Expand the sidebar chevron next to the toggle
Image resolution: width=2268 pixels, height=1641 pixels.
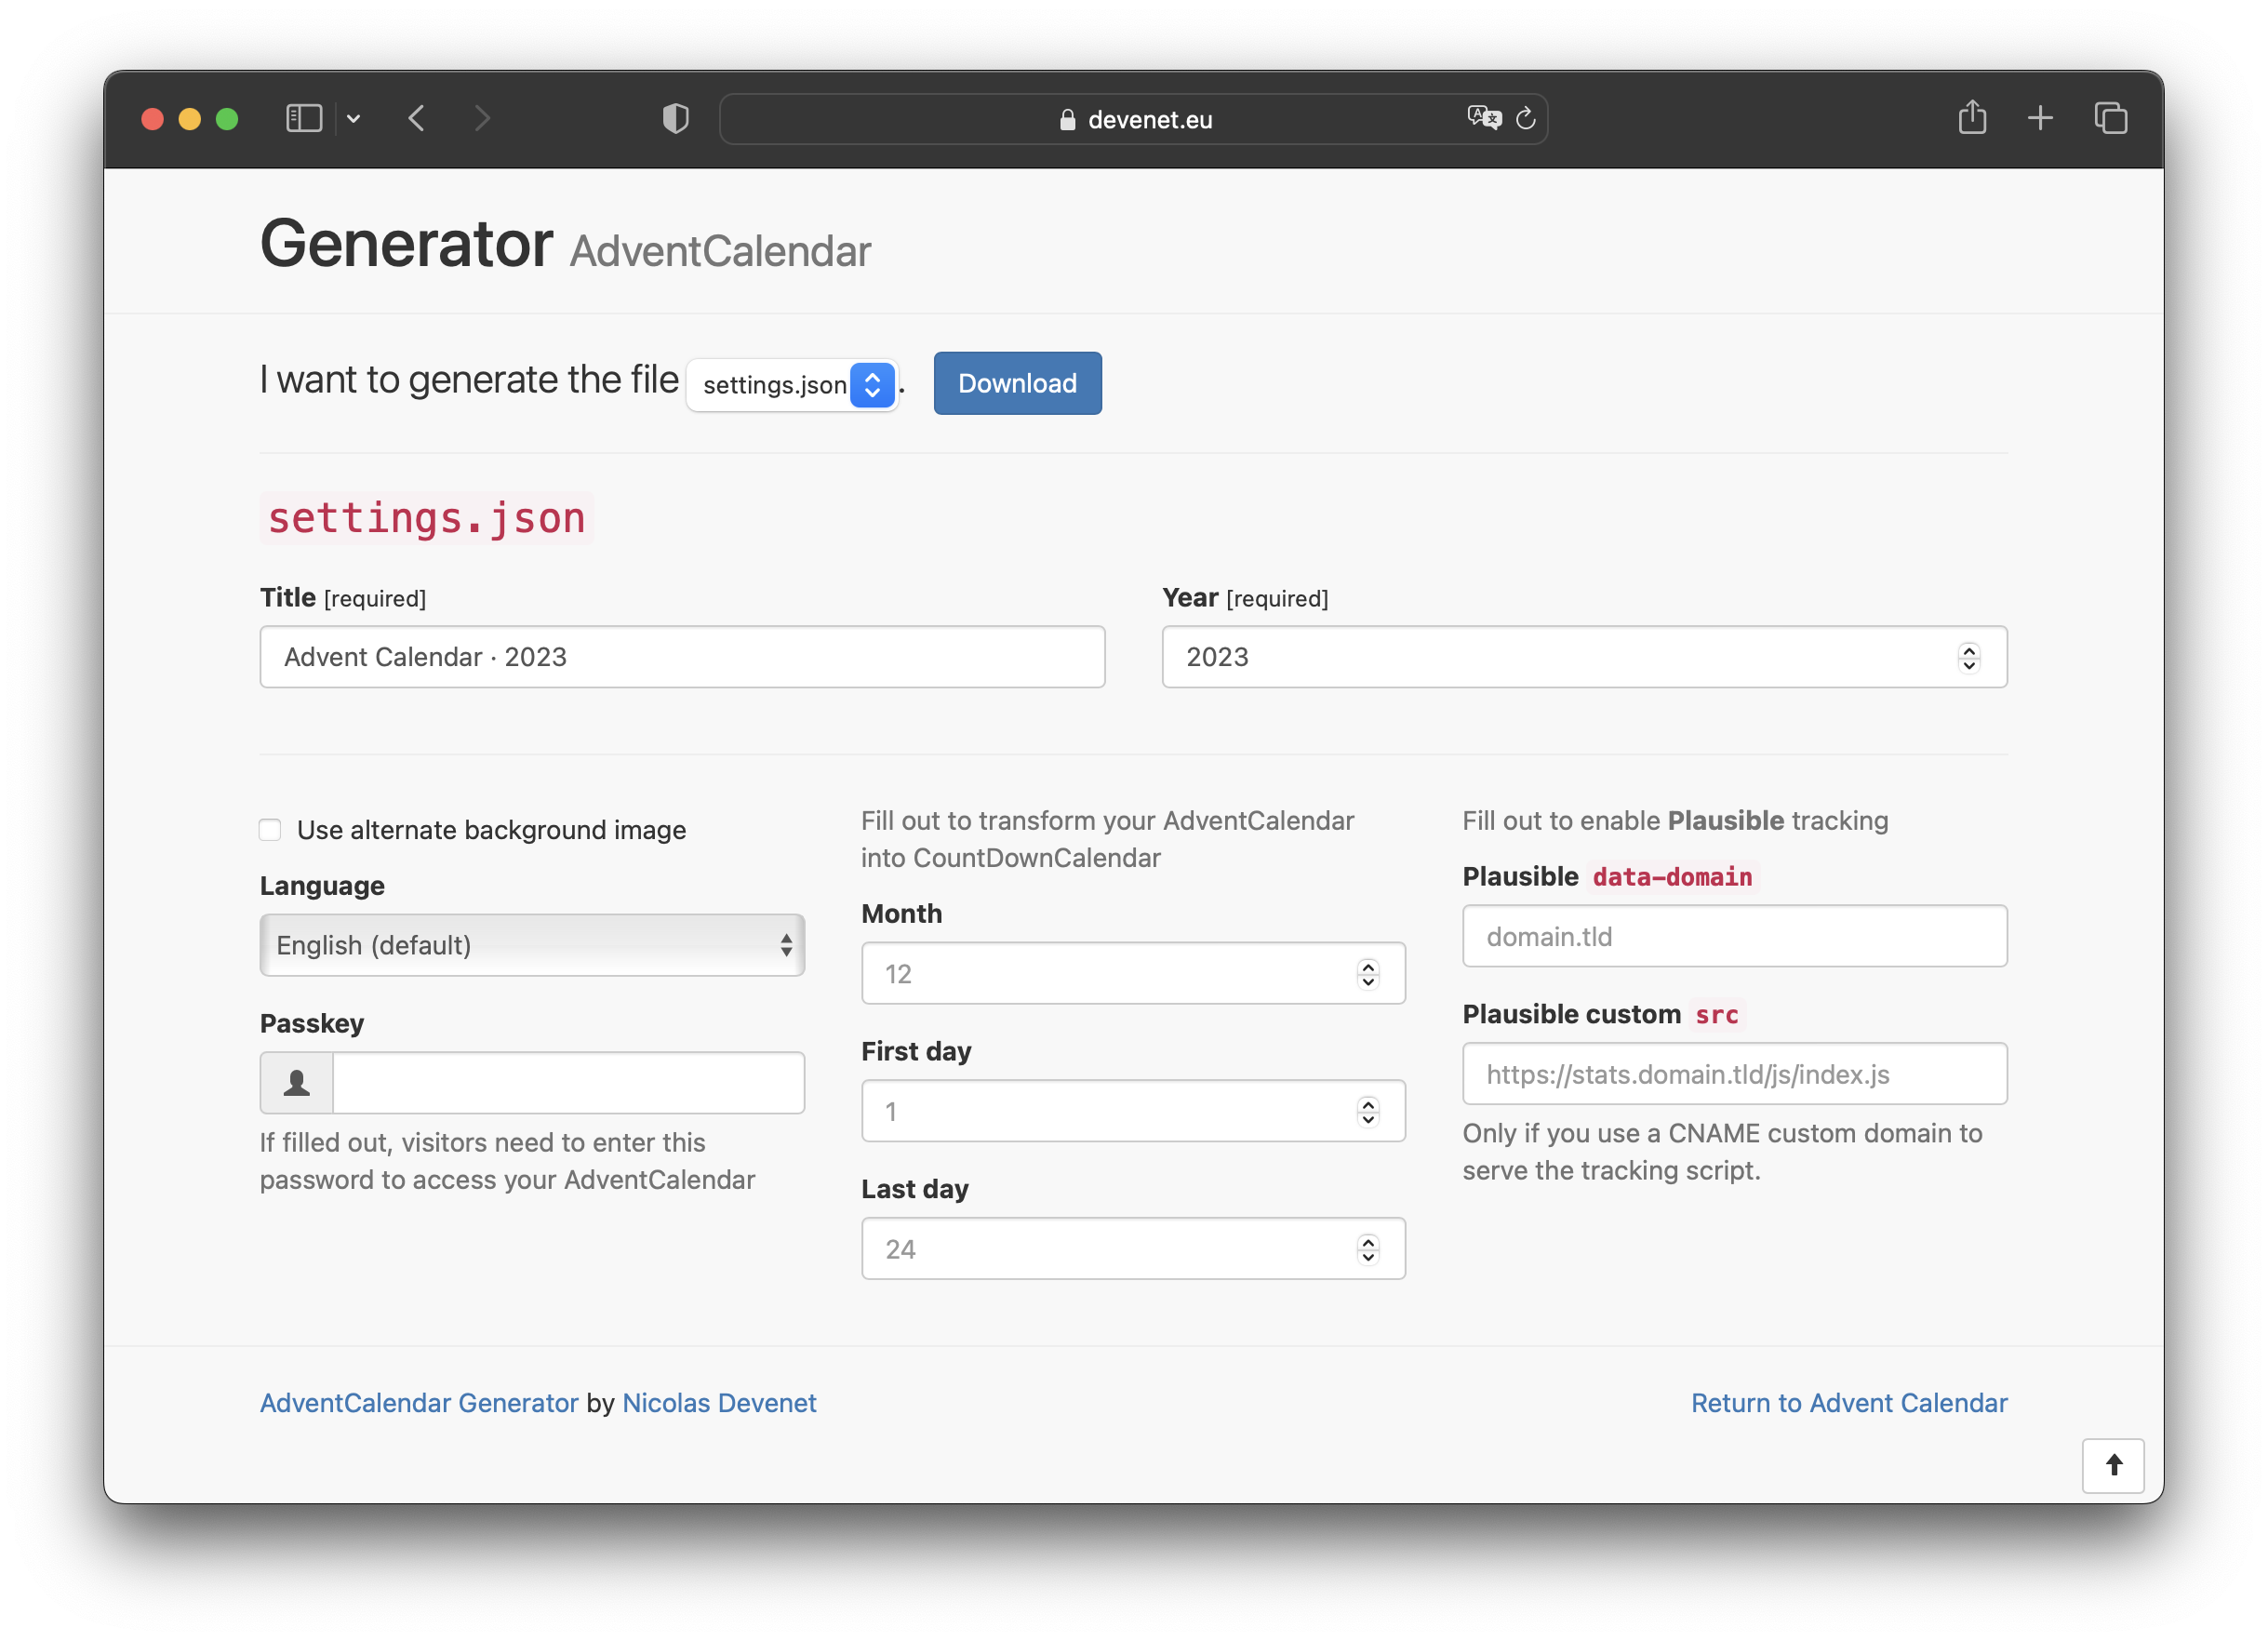pyautogui.click(x=353, y=118)
